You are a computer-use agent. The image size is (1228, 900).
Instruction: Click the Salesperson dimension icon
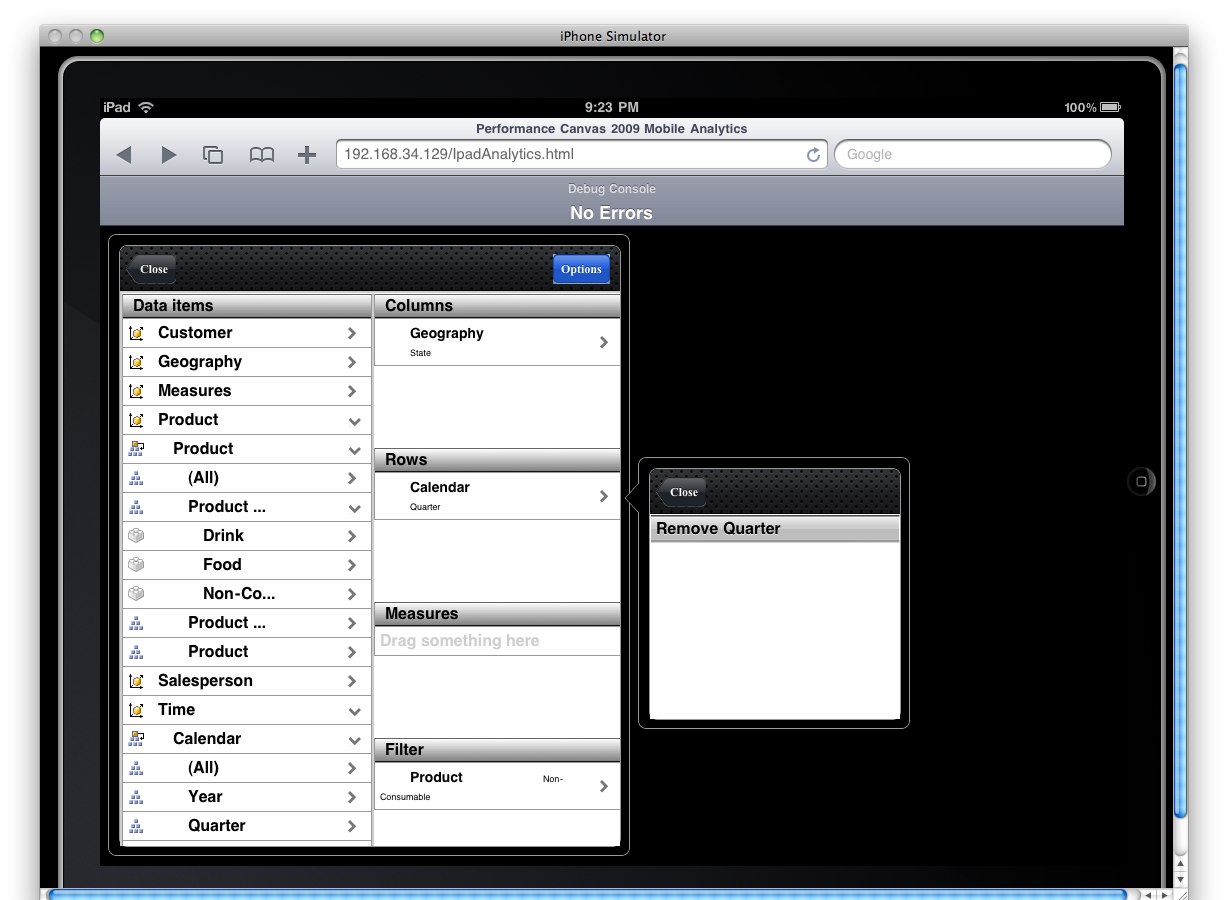(x=136, y=681)
